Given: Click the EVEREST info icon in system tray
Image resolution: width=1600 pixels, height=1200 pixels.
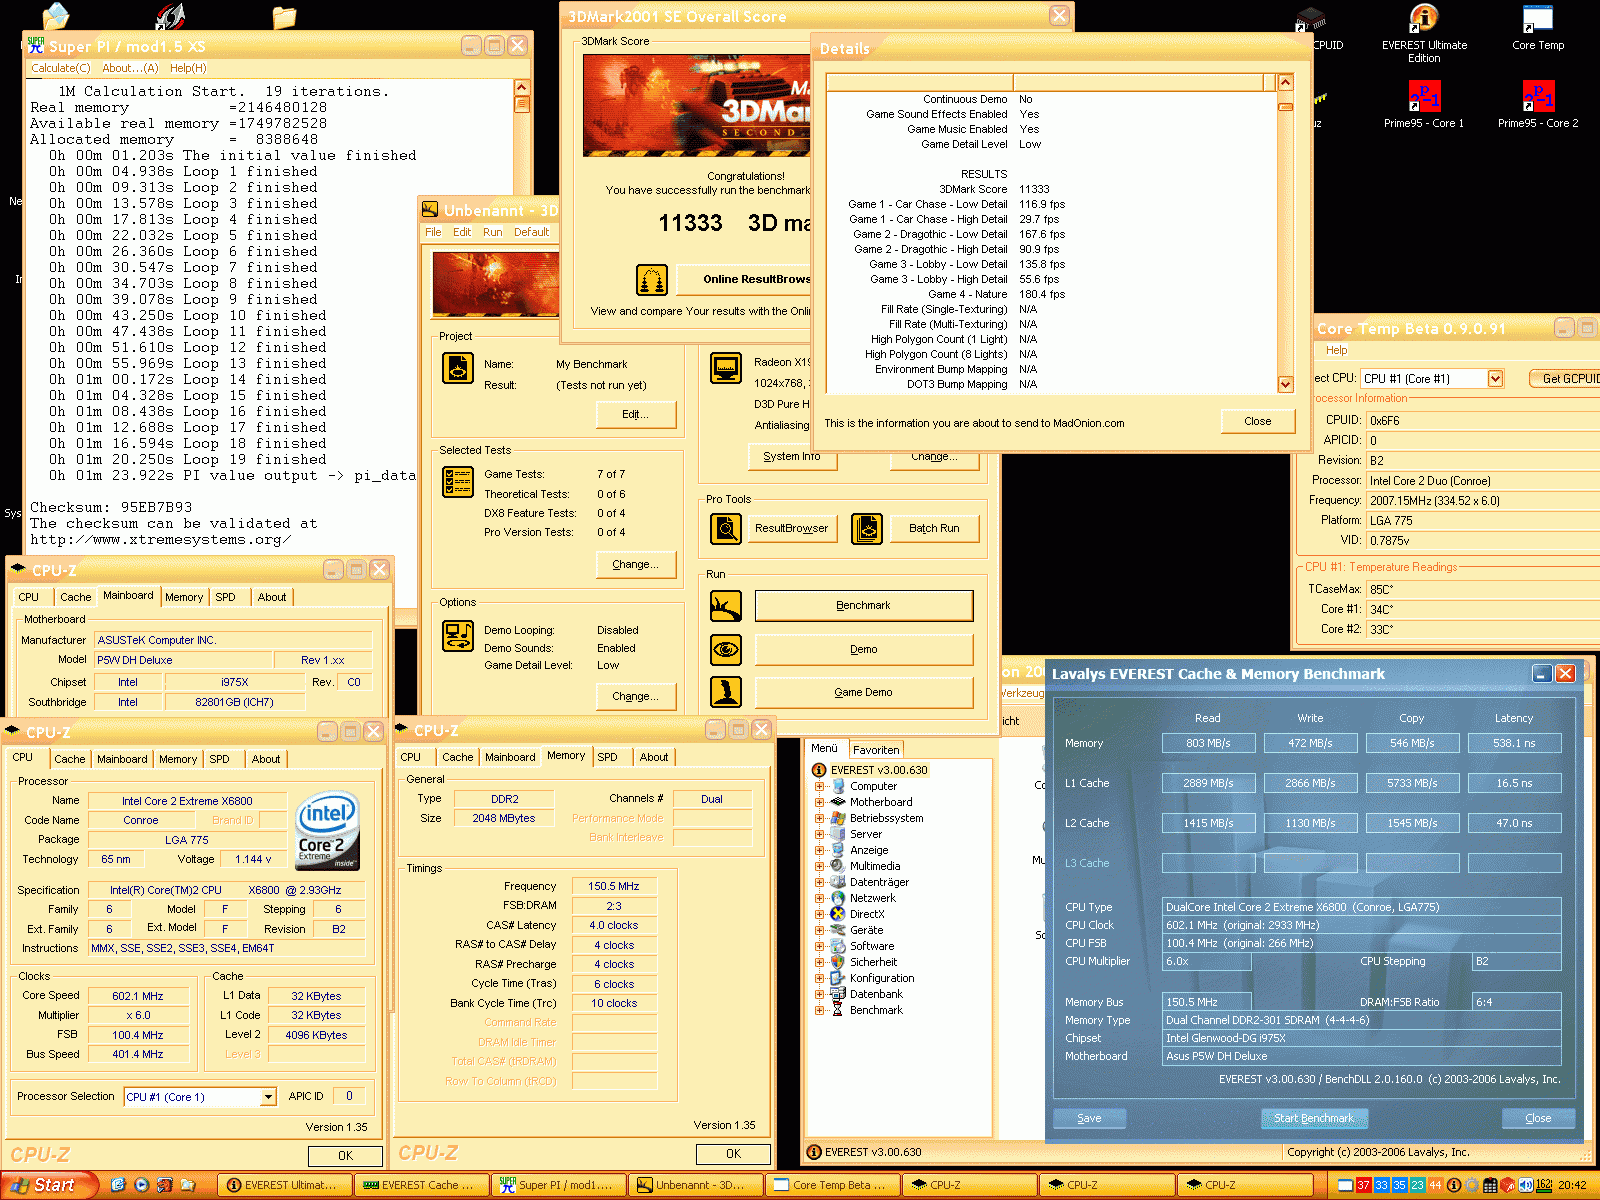Looking at the screenshot, I should 1454,1185.
